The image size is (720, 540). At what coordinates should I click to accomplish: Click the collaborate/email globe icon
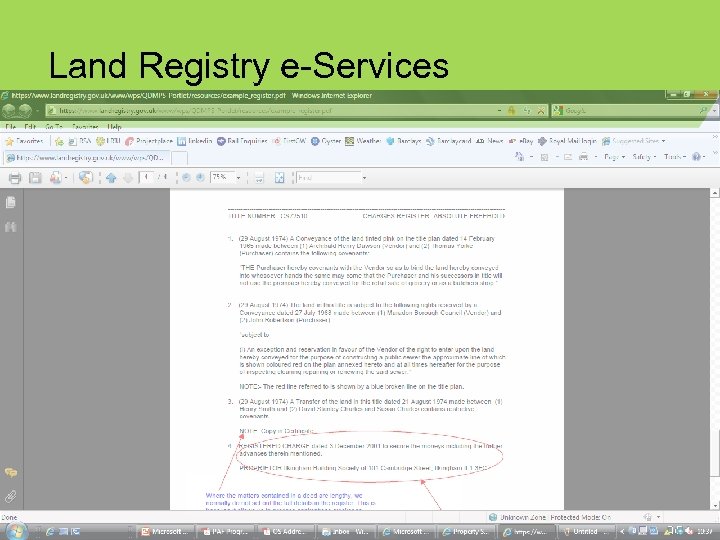pyautogui.click(x=85, y=177)
